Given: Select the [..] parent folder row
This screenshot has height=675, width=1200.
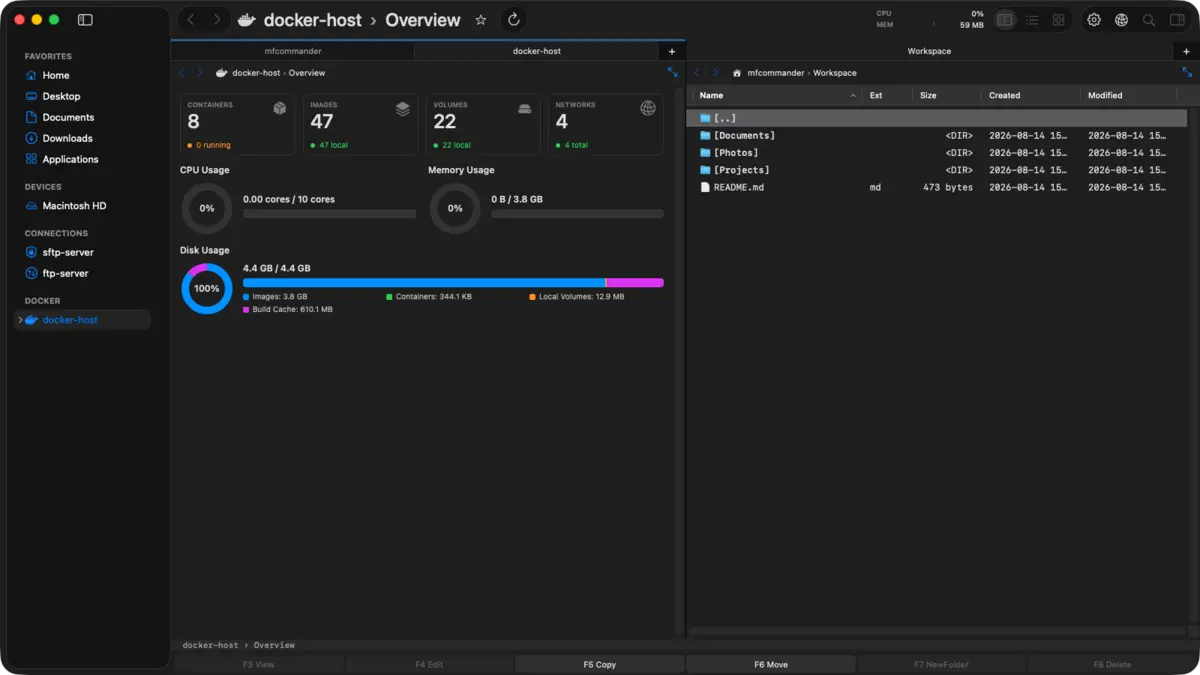Looking at the screenshot, I should 937,118.
